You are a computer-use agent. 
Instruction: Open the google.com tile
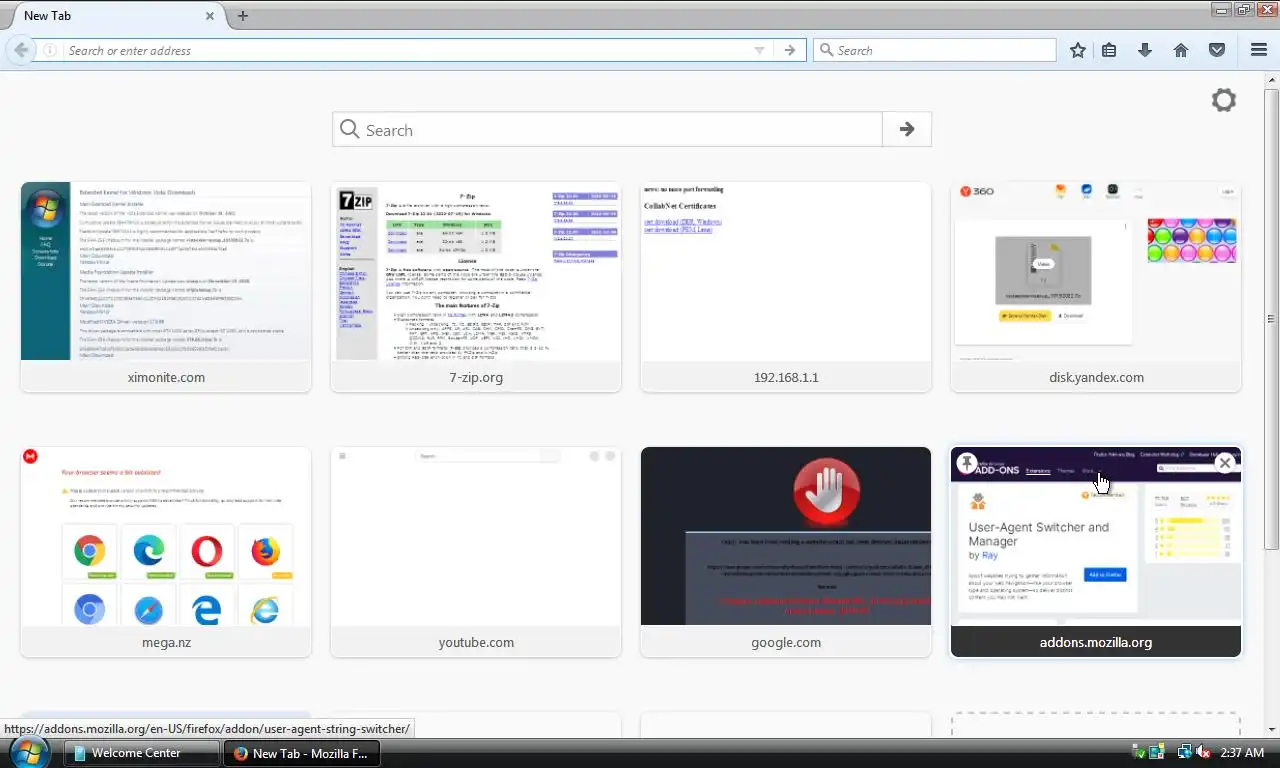[786, 552]
